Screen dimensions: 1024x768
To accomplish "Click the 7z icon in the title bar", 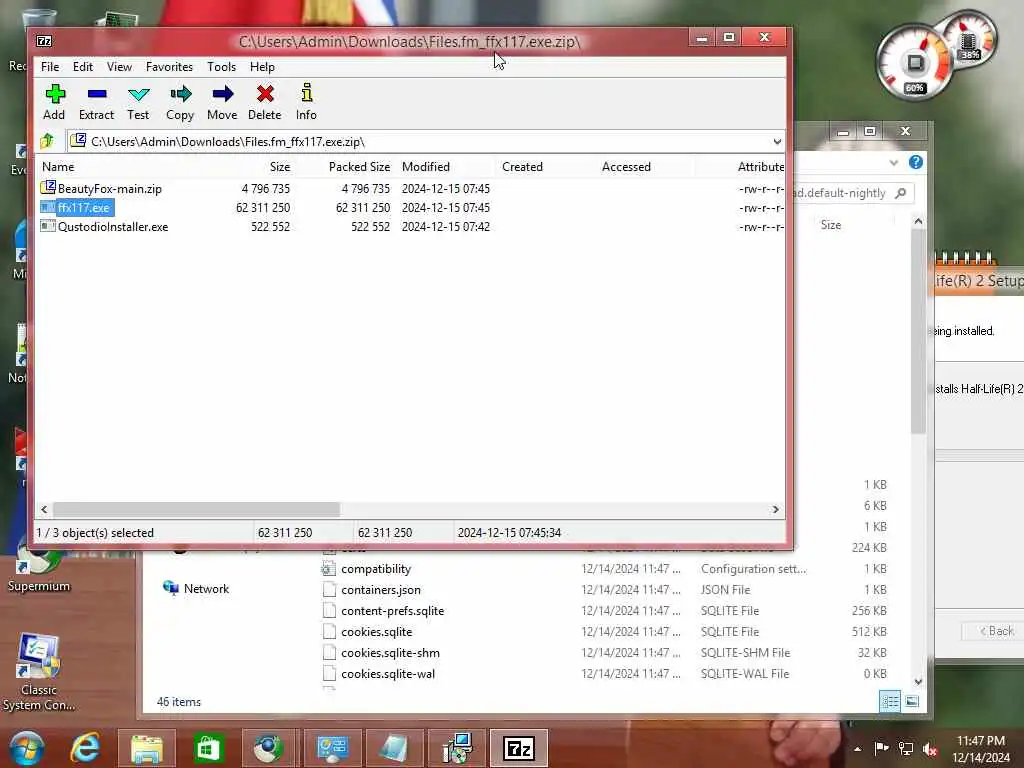I will click(44, 41).
